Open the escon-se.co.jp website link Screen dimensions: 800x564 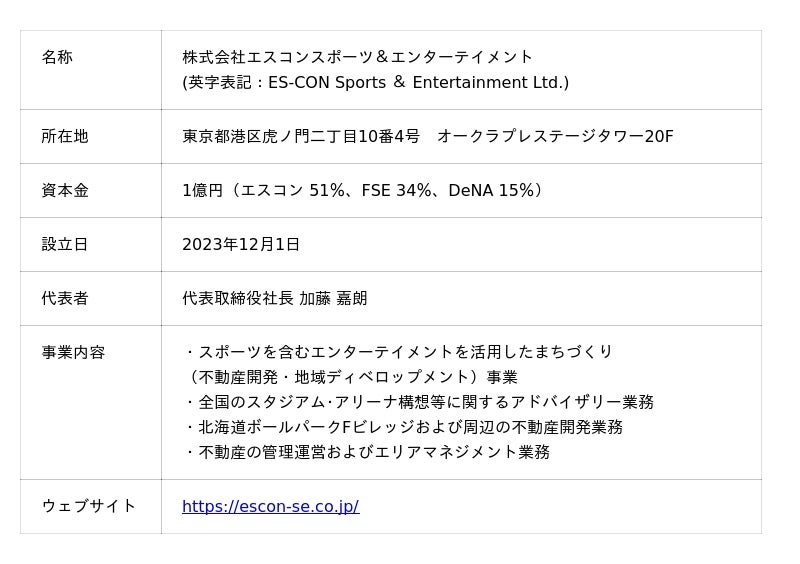270,506
